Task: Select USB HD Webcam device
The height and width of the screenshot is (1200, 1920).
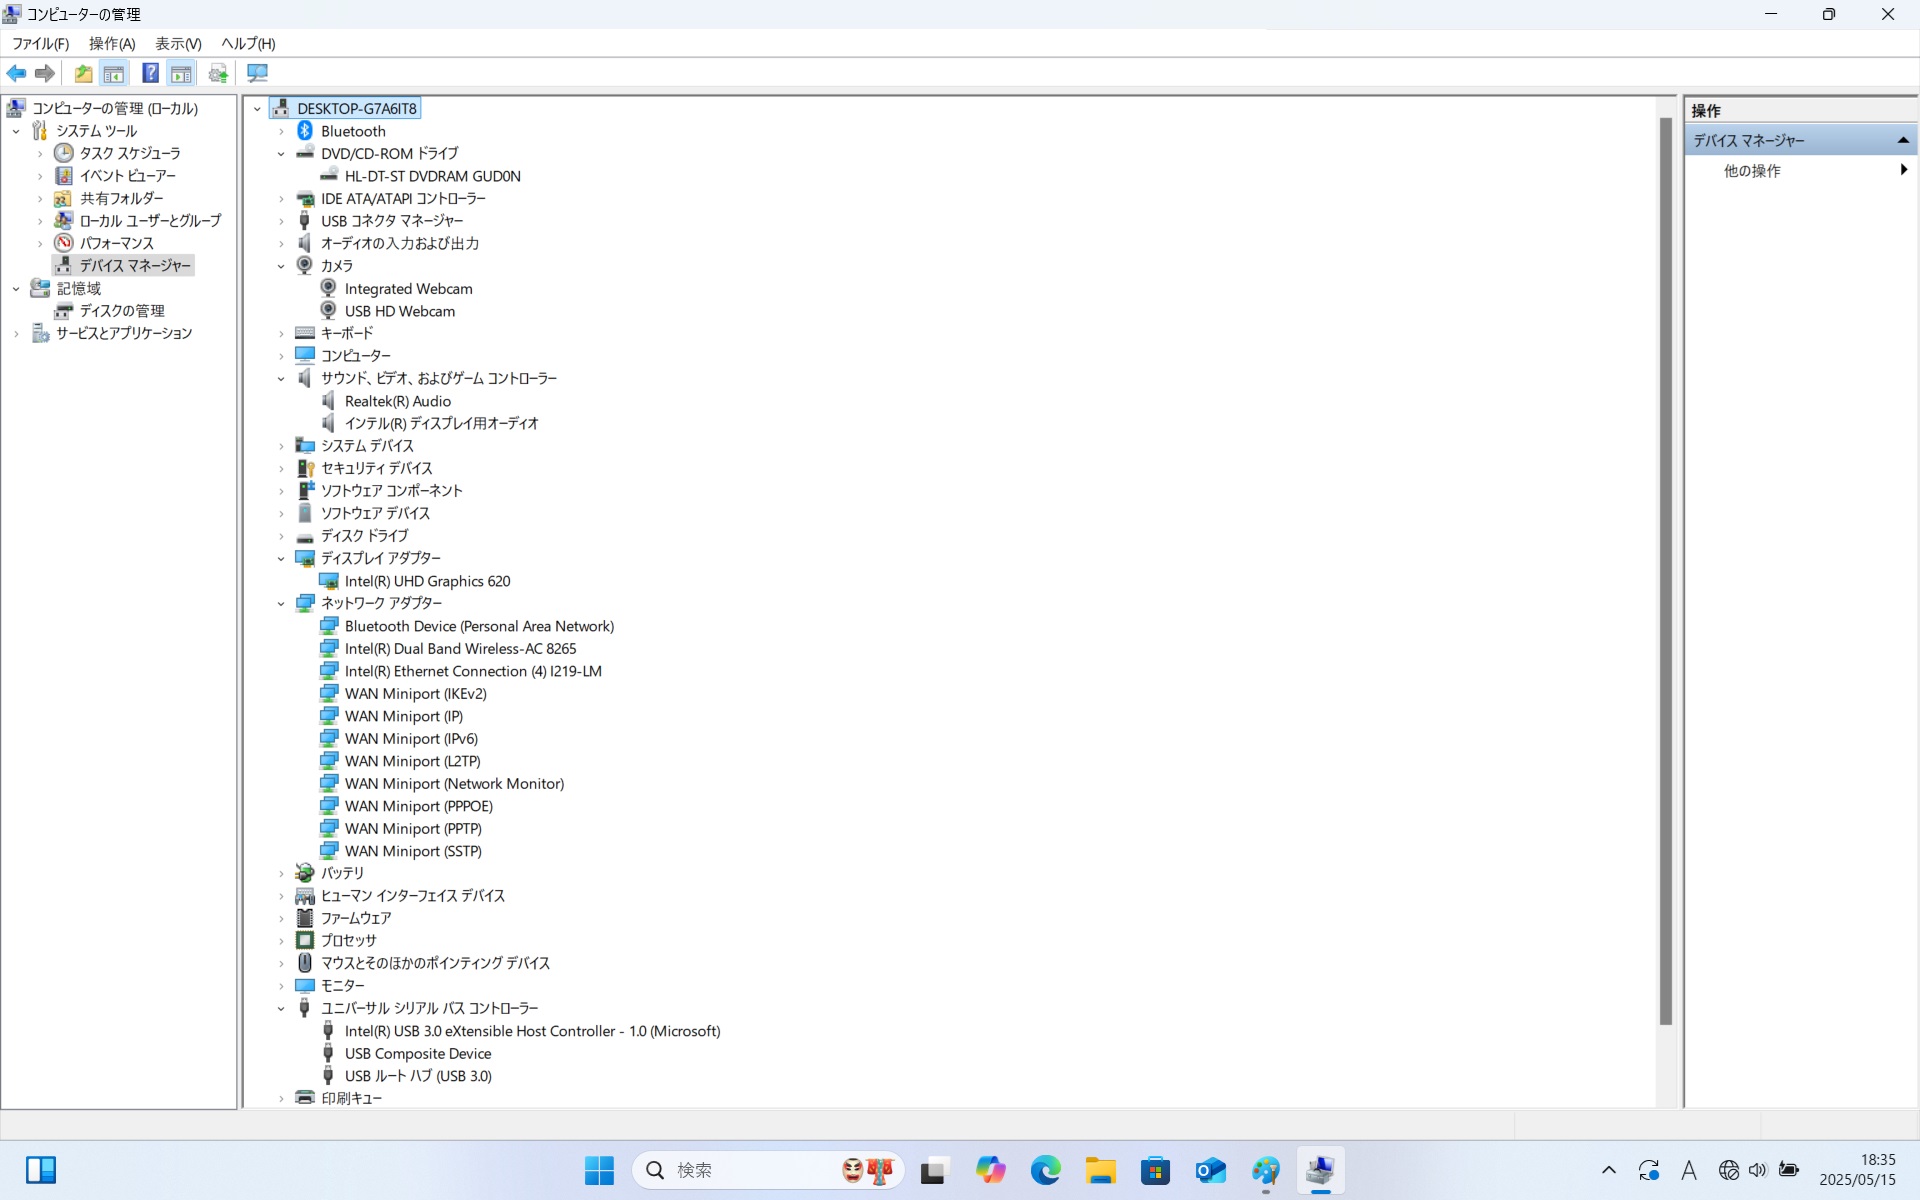Action: (x=399, y=311)
